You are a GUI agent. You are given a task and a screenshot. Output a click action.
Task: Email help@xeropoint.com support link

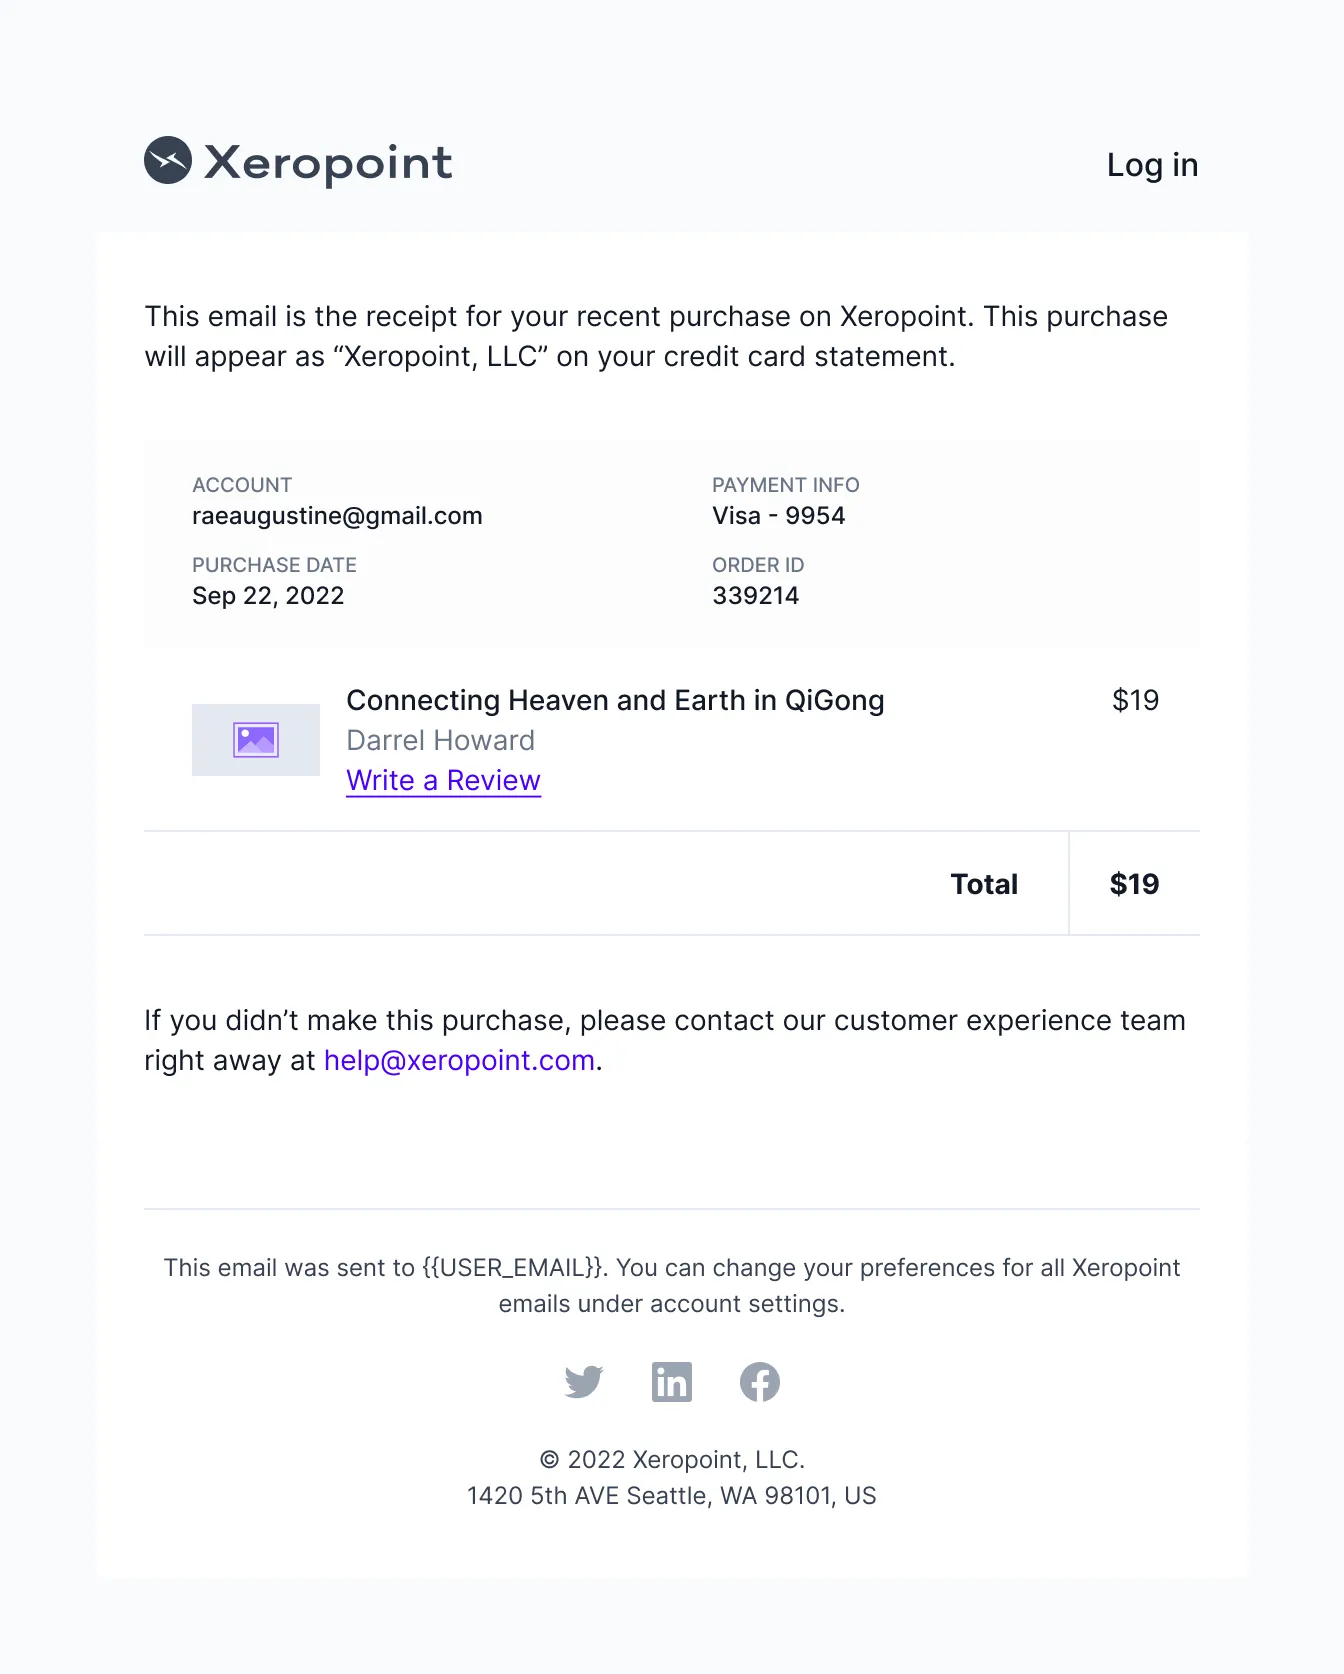coord(459,1060)
